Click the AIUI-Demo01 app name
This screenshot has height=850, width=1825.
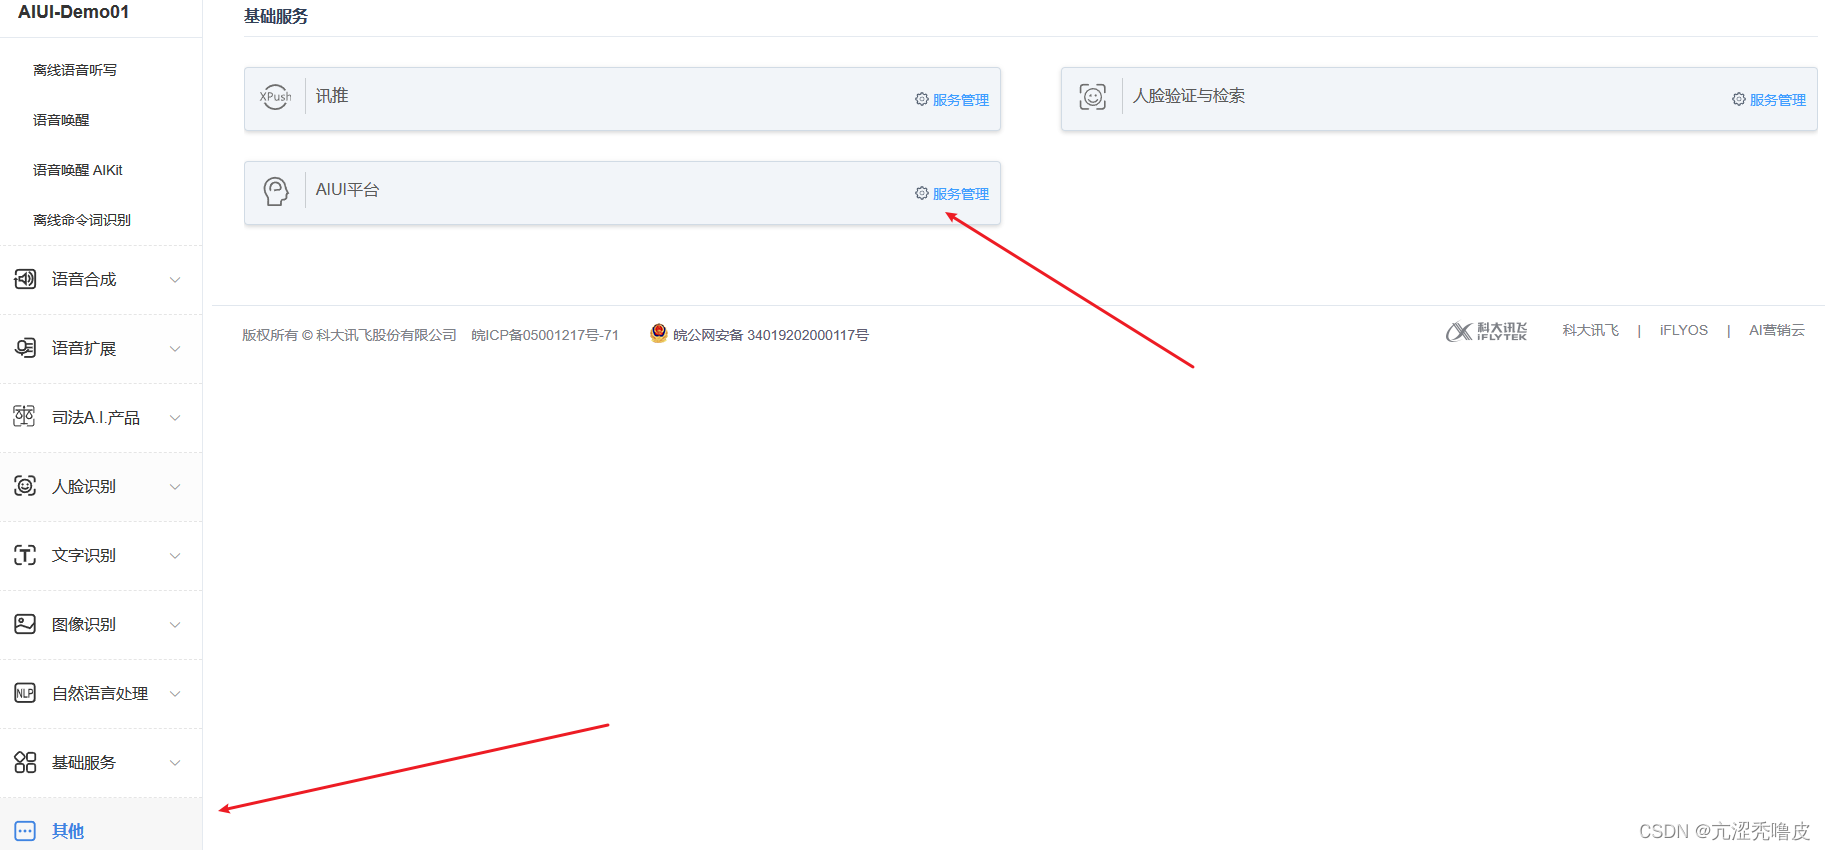click(x=73, y=12)
